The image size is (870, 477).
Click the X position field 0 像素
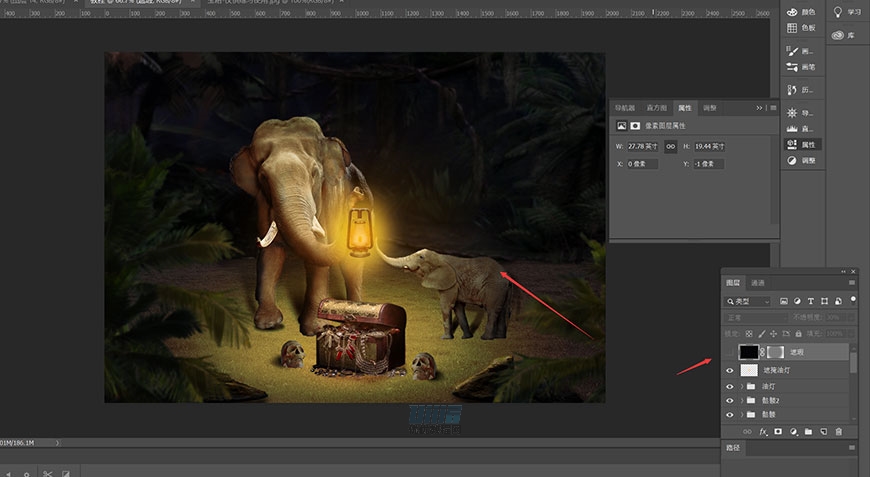click(x=643, y=164)
